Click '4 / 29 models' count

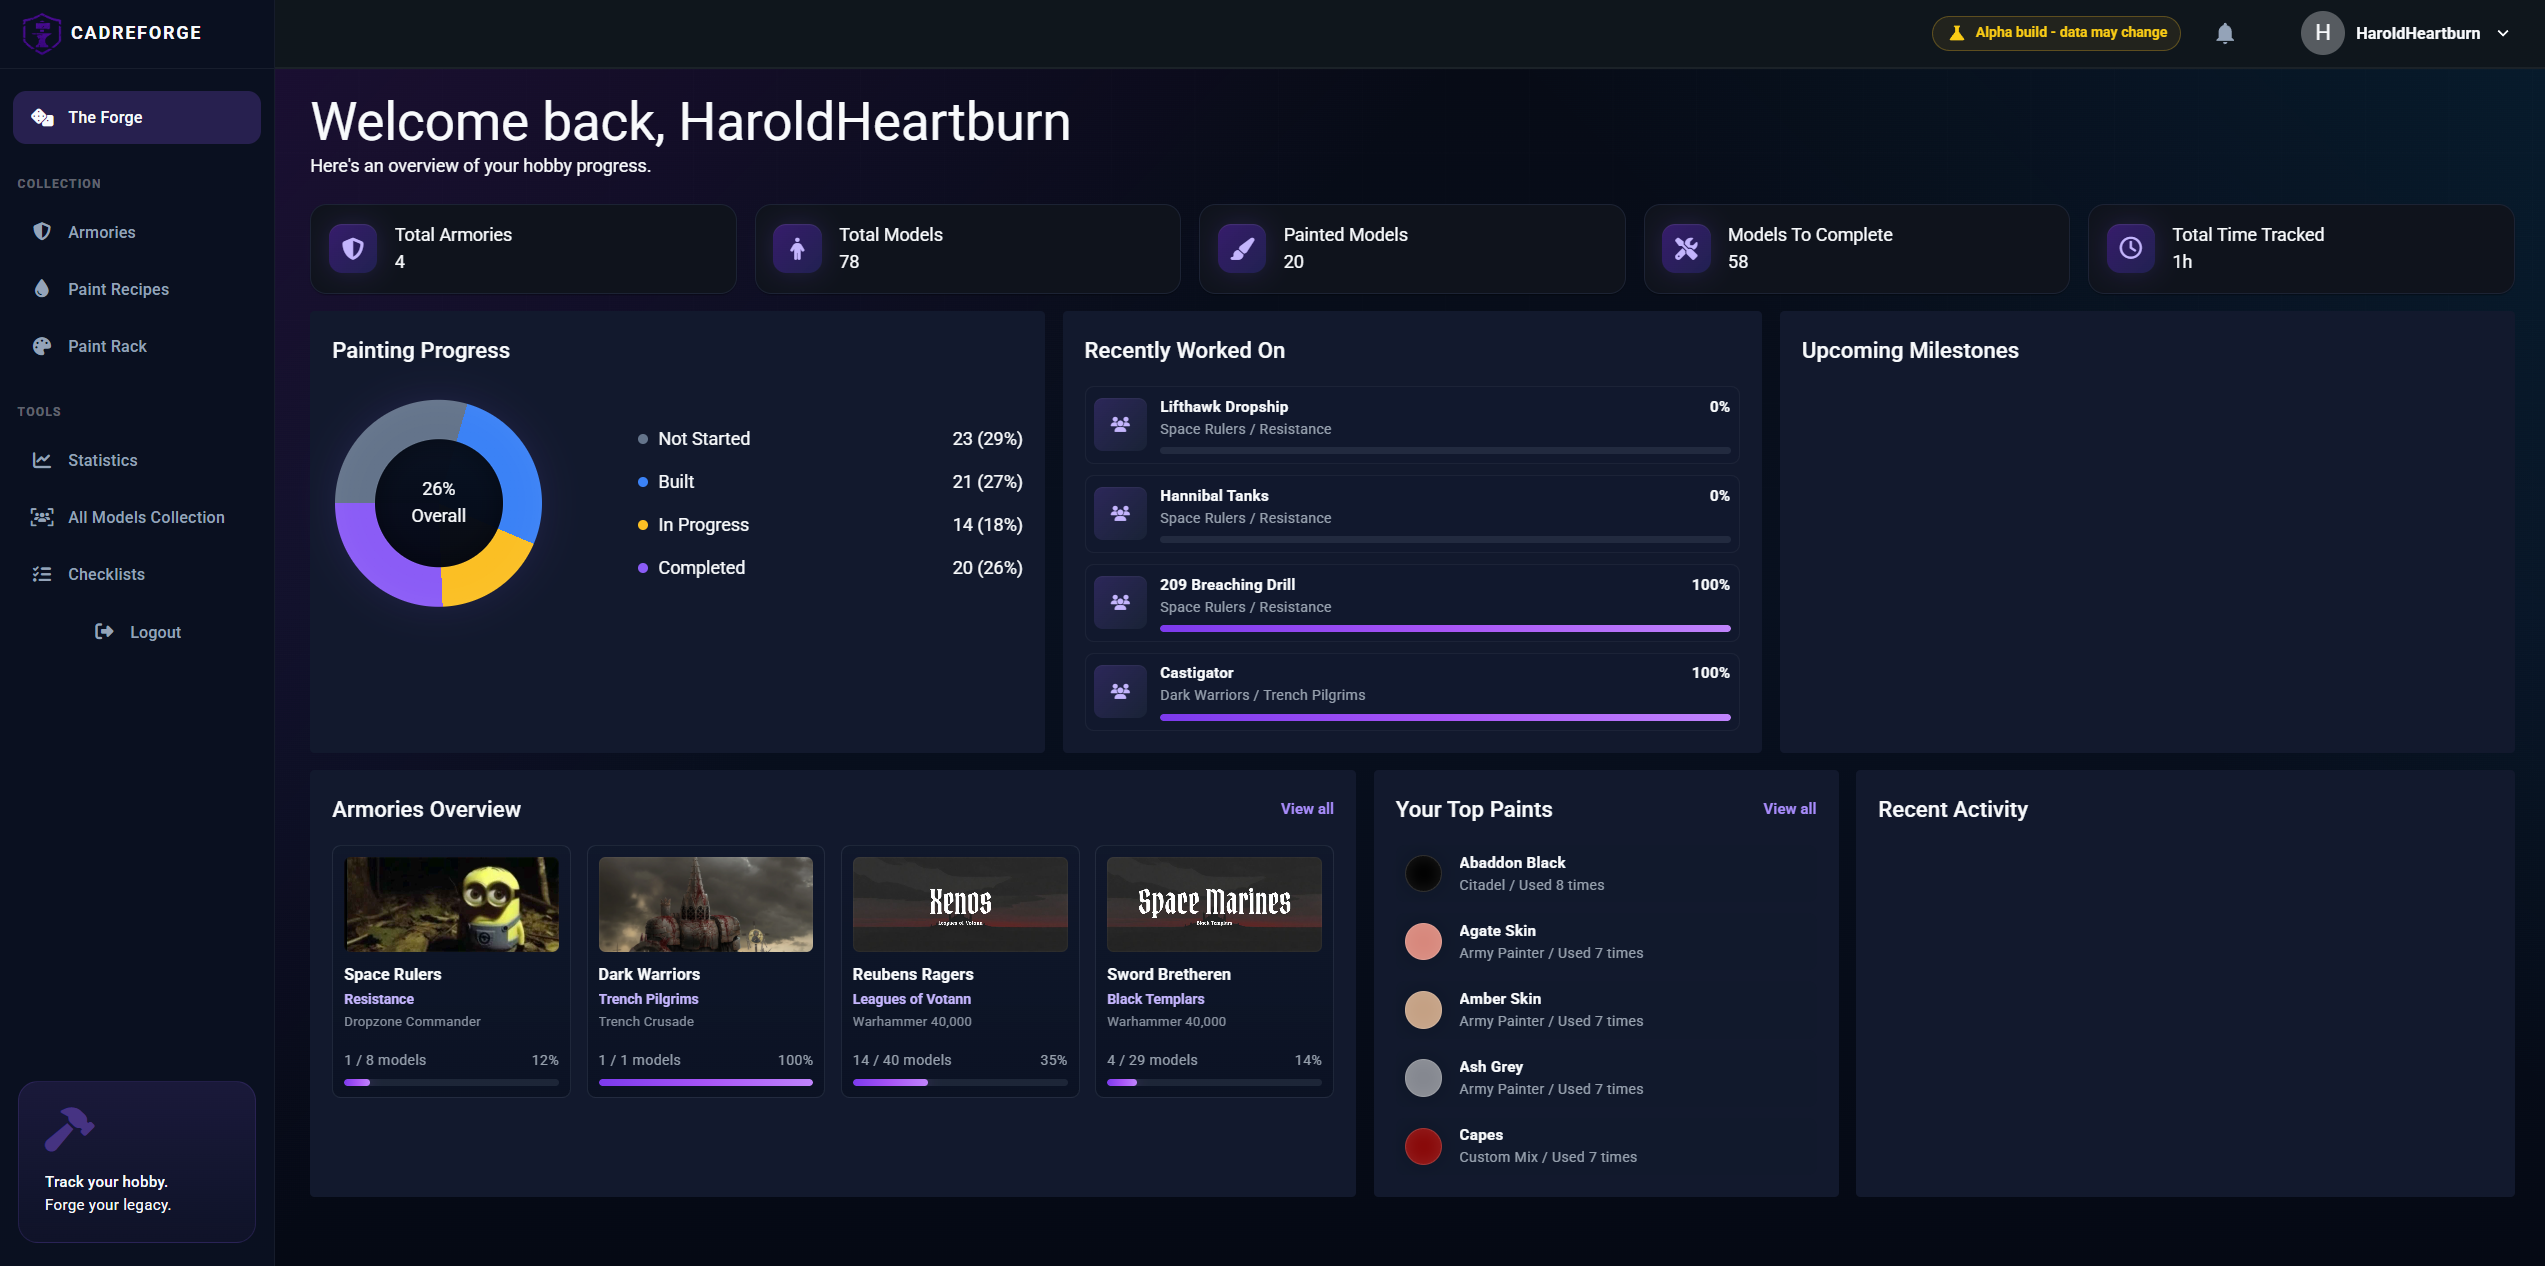(x=1152, y=1060)
